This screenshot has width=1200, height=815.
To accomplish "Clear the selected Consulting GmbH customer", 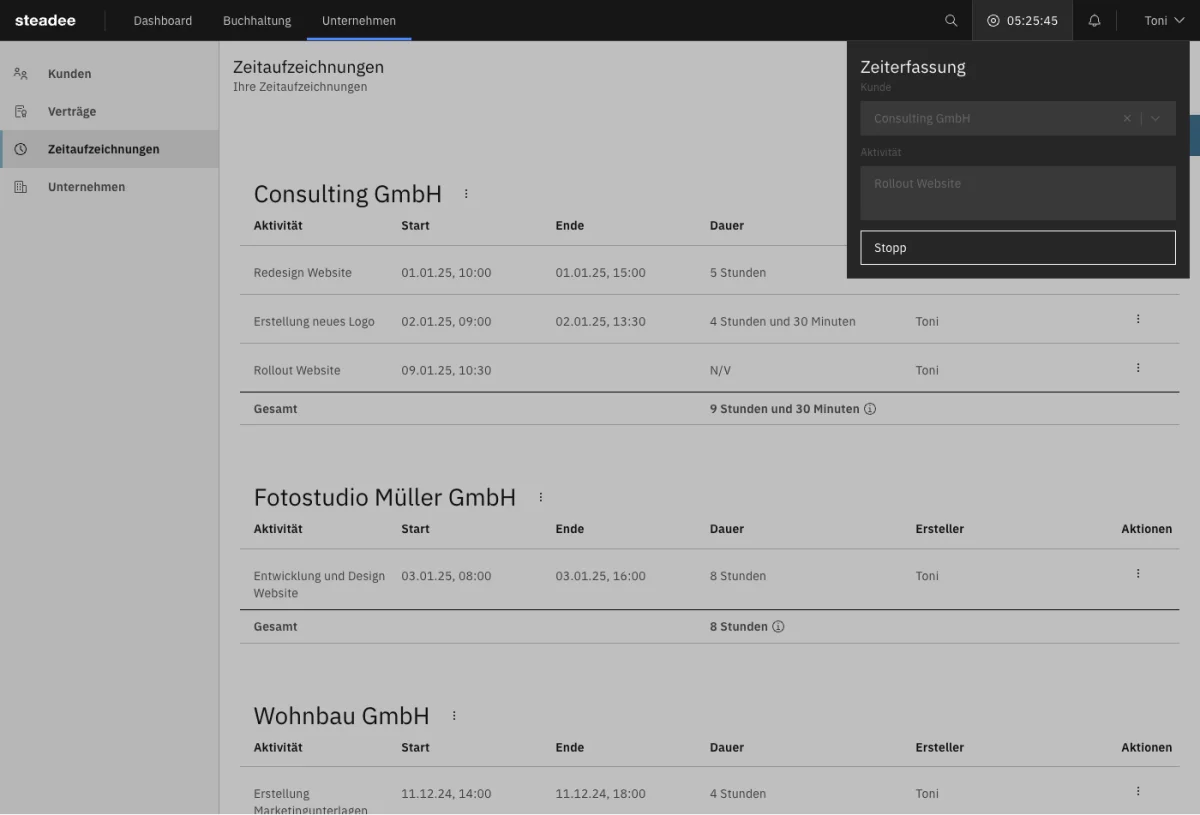I will coord(1127,118).
